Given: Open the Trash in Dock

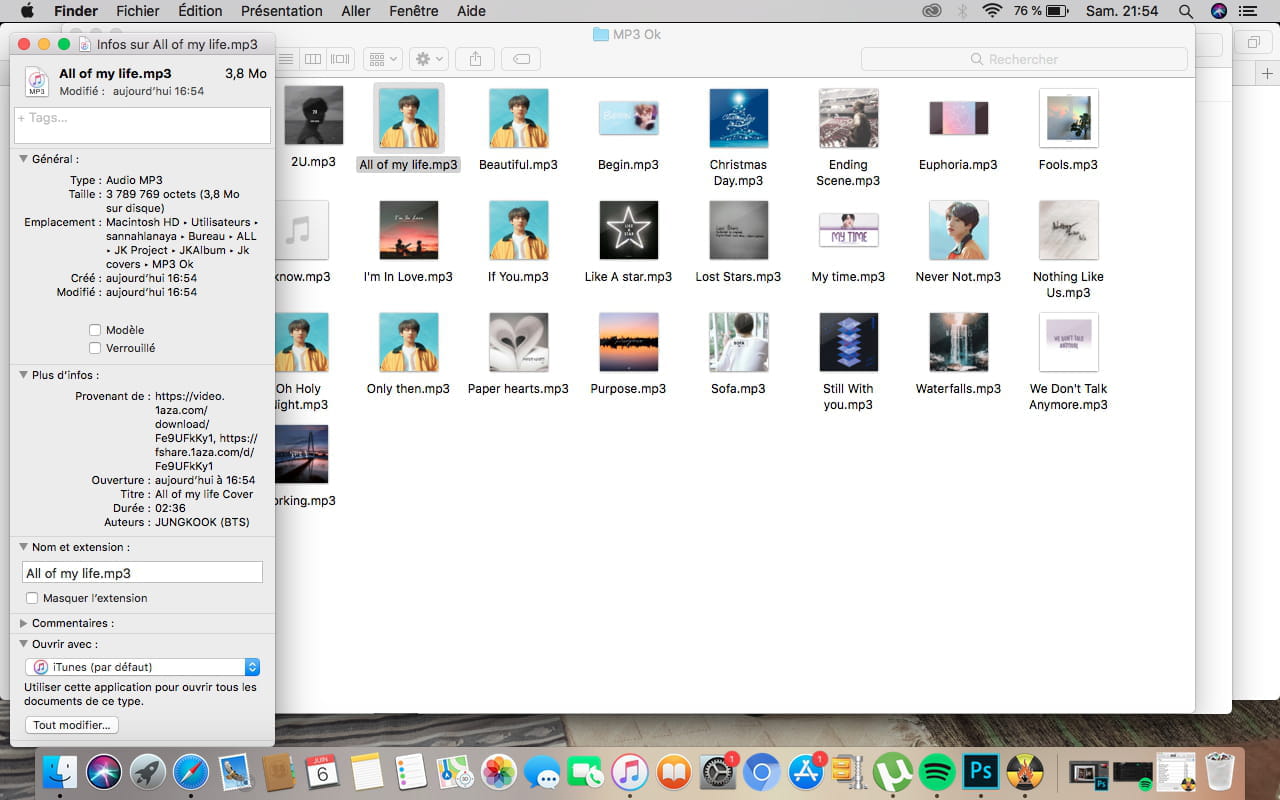Looking at the screenshot, I should (1220, 771).
